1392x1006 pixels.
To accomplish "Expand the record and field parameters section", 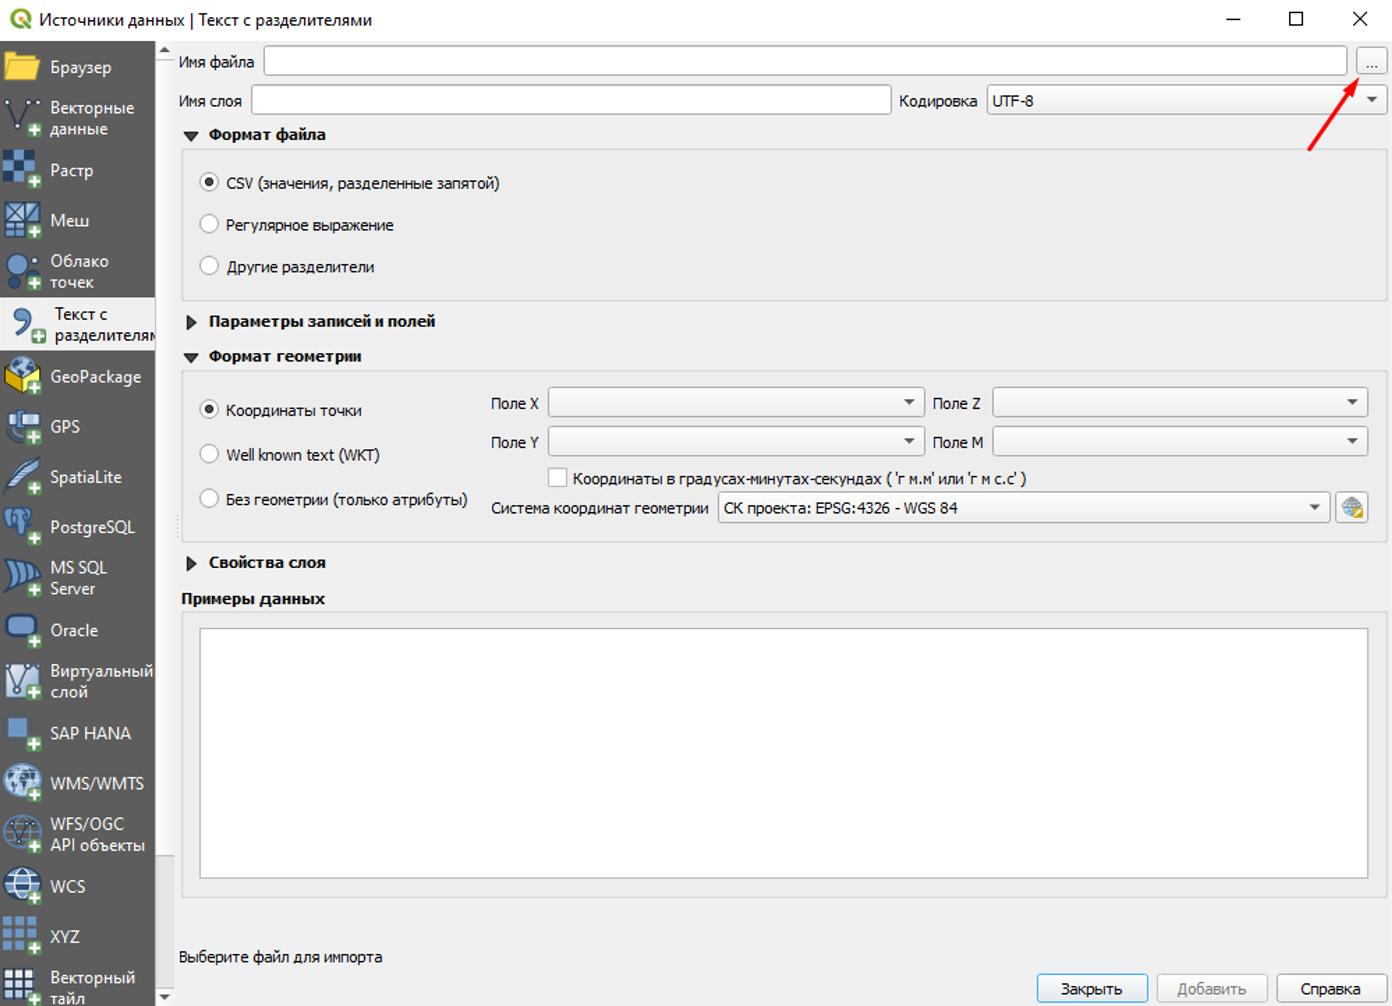I will click(x=192, y=322).
